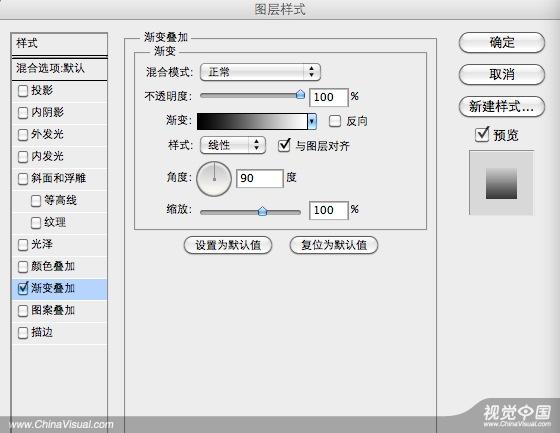This screenshot has width=560, height=433.
Task: Uncheck 与图层对齐 checkbox
Action: click(x=284, y=145)
